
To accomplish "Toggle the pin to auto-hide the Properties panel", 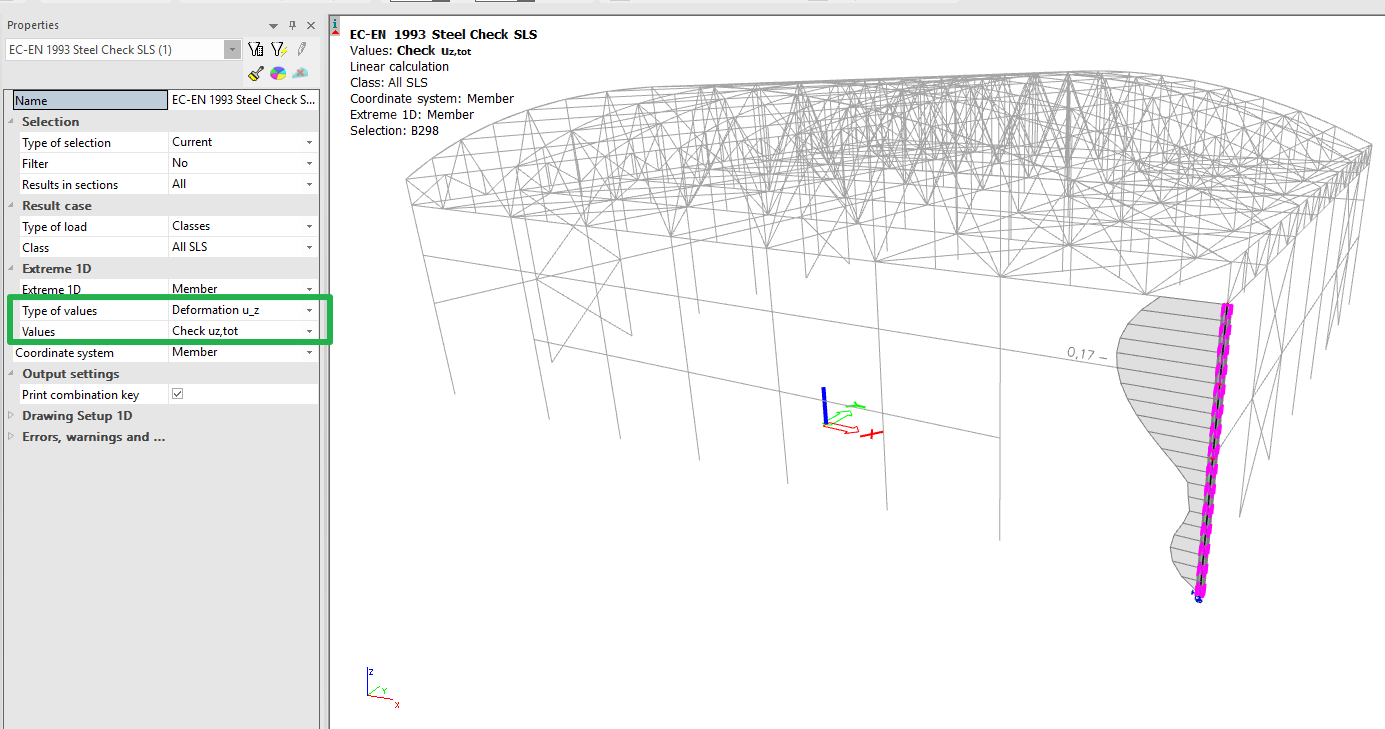I will 293,25.
